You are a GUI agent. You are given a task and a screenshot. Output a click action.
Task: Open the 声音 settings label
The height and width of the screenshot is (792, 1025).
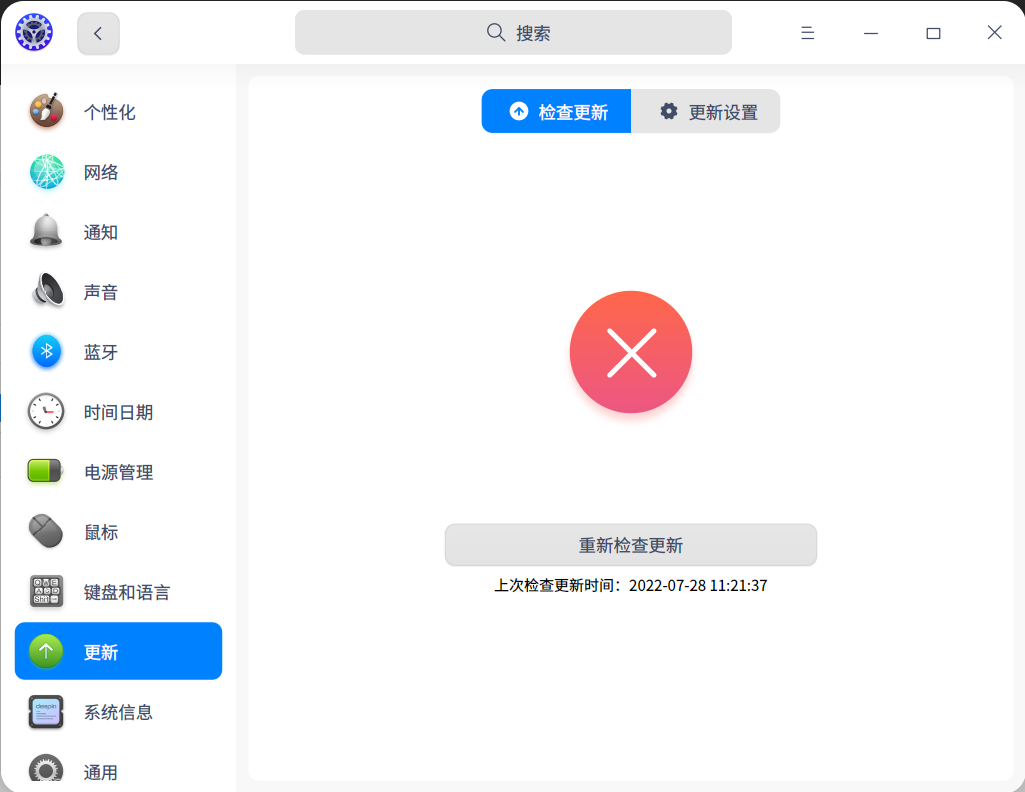click(101, 292)
